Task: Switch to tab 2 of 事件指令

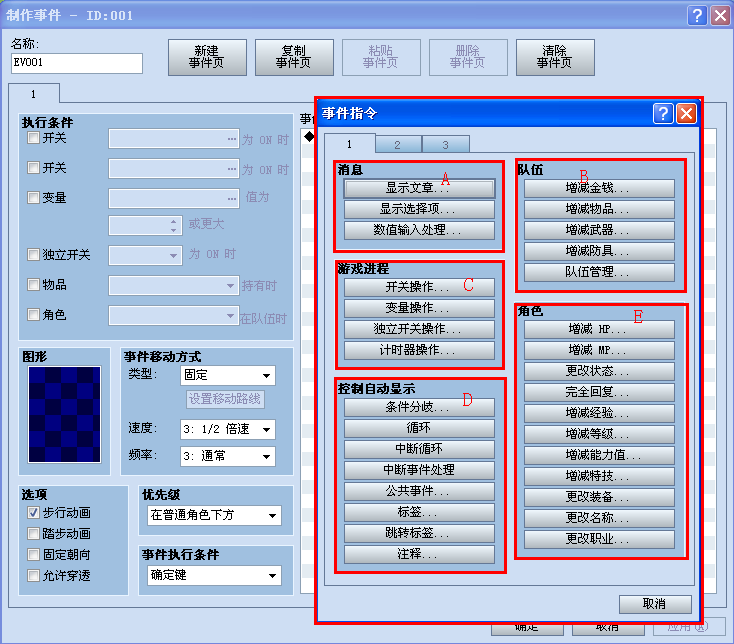Action: (x=398, y=145)
